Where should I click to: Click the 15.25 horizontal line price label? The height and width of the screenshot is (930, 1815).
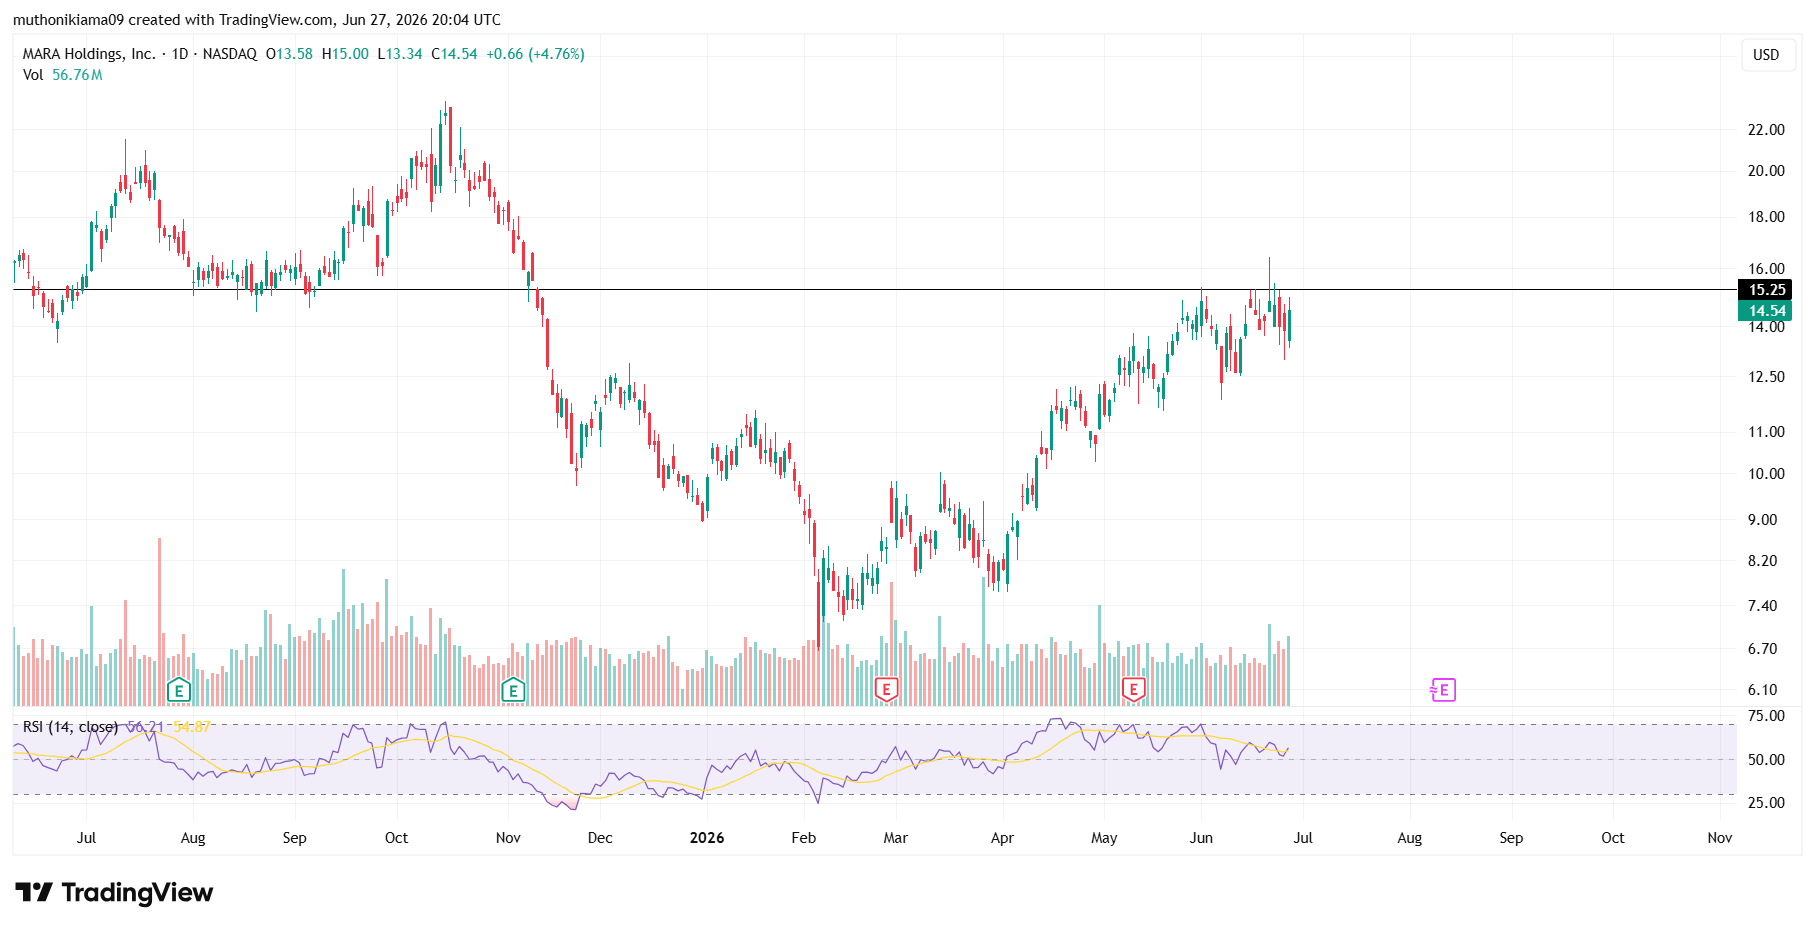coord(1766,290)
